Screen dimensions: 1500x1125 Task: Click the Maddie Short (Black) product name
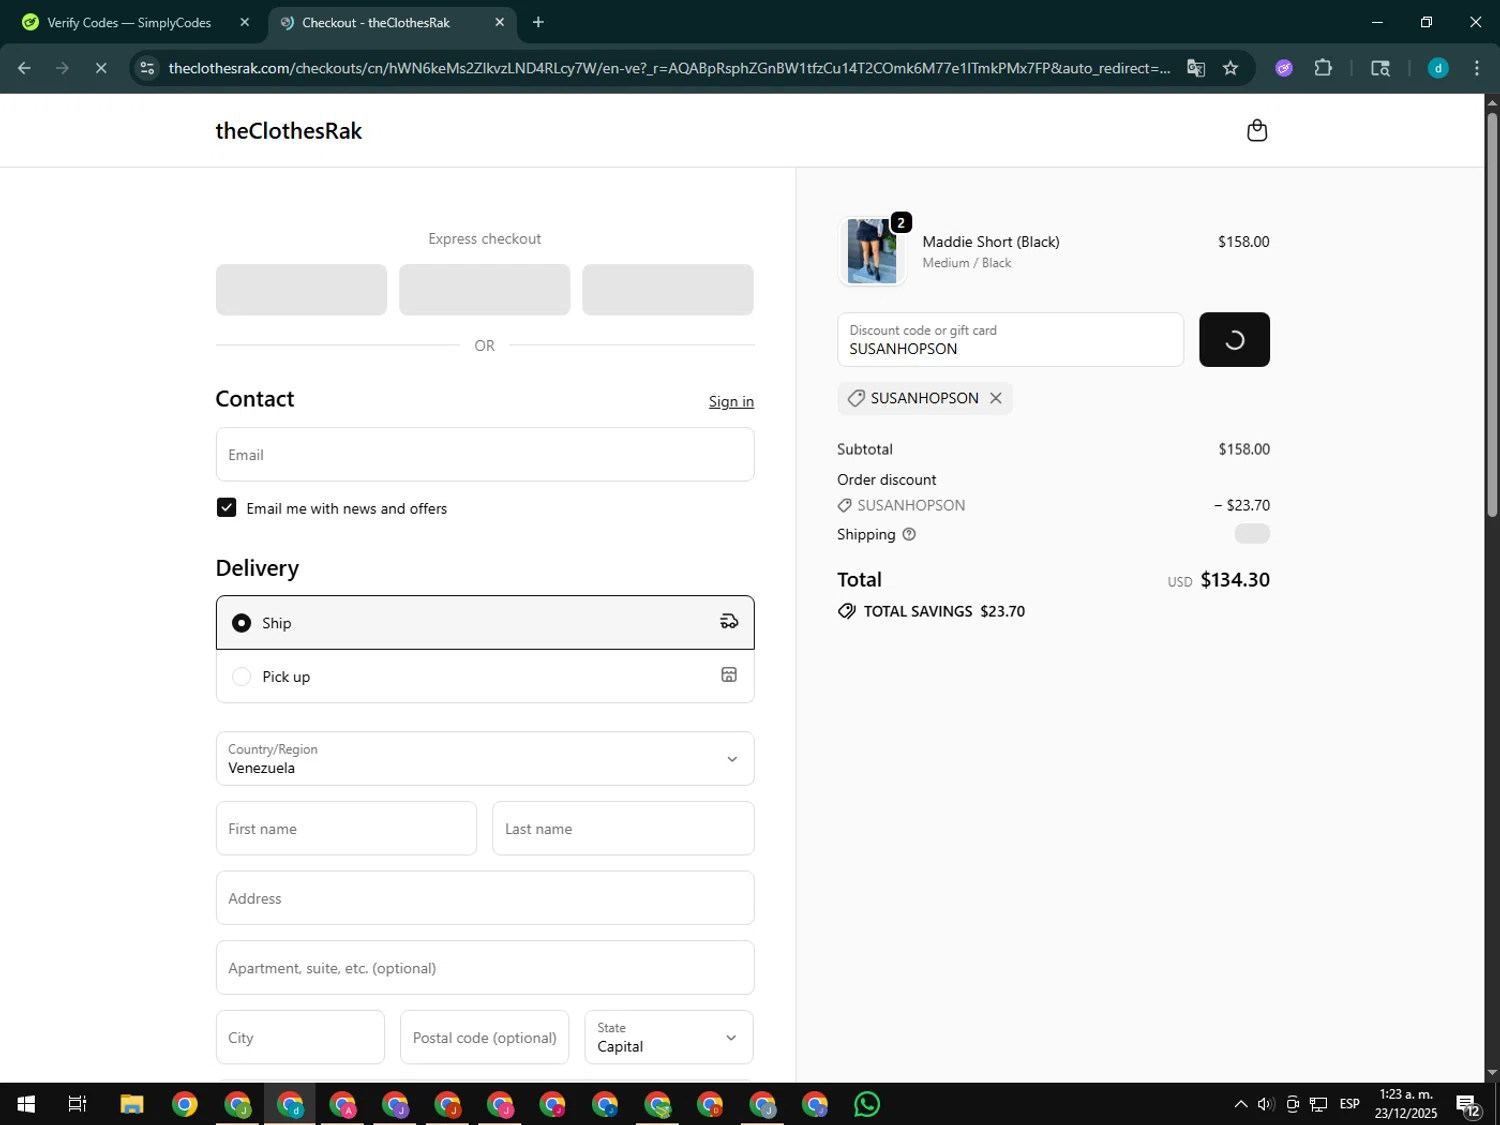point(991,242)
